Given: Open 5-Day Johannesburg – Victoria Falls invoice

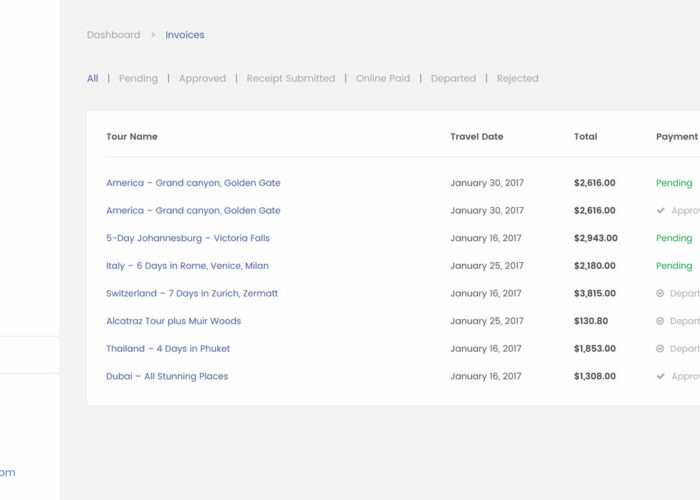Looking at the screenshot, I should pos(188,238).
